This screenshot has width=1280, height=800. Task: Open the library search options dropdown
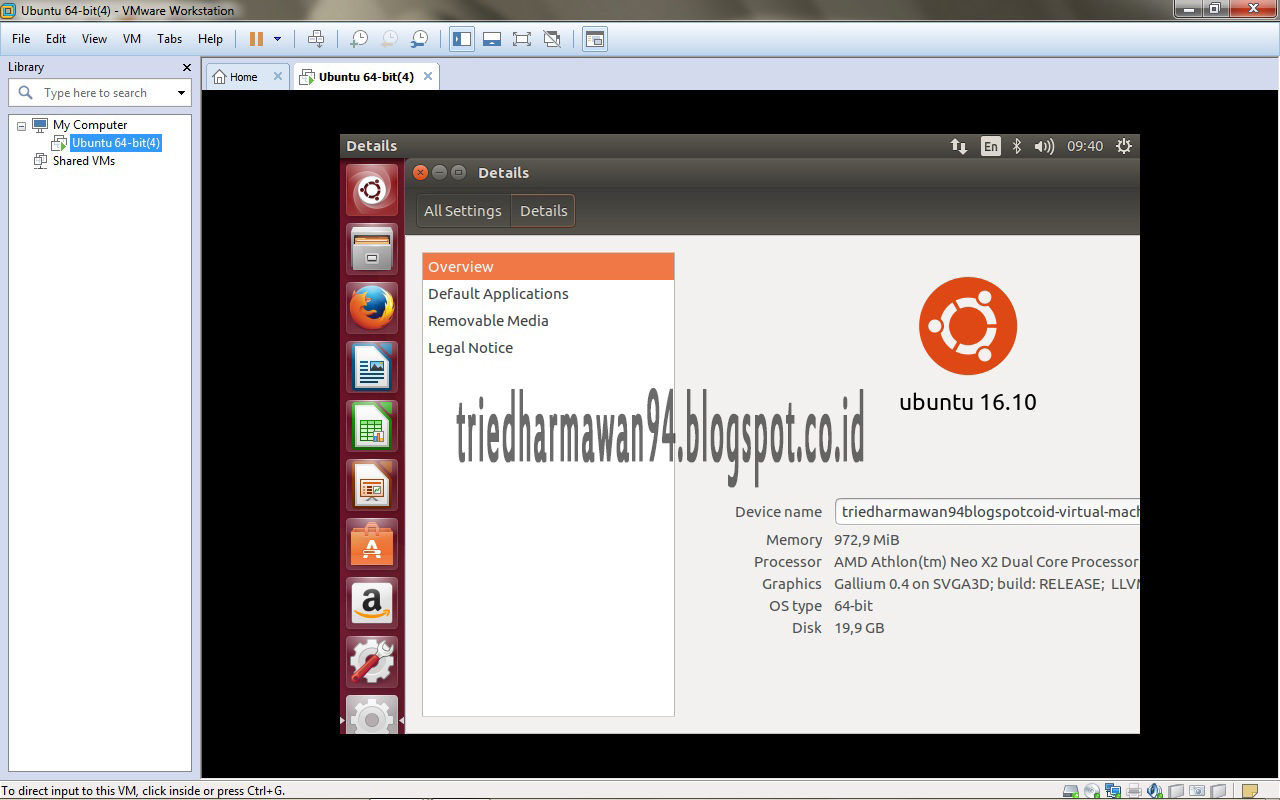(181, 93)
